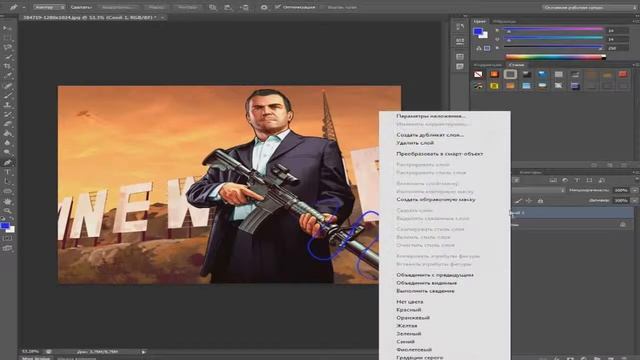Open path arrangement in options bar

tap(244, 7)
